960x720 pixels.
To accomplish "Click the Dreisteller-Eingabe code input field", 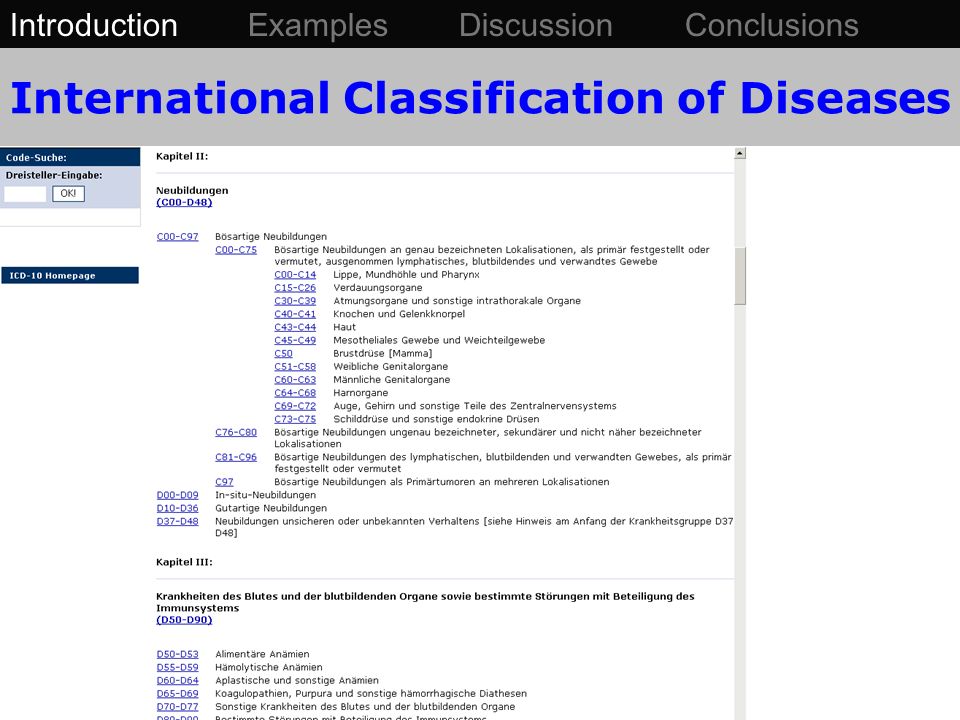I will (x=25, y=194).
